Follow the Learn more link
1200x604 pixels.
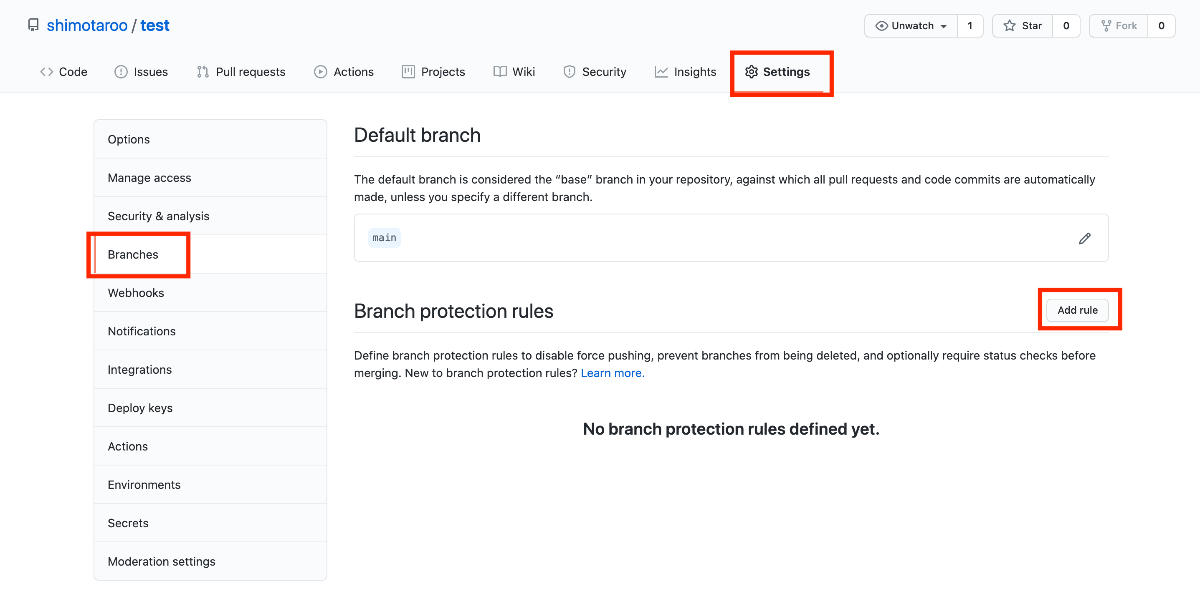612,373
